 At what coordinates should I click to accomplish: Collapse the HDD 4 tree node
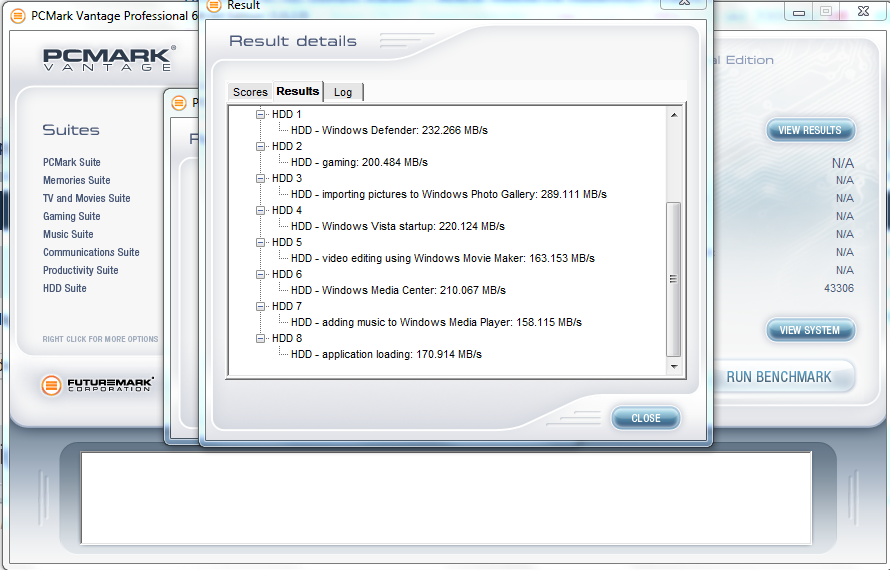click(x=261, y=210)
